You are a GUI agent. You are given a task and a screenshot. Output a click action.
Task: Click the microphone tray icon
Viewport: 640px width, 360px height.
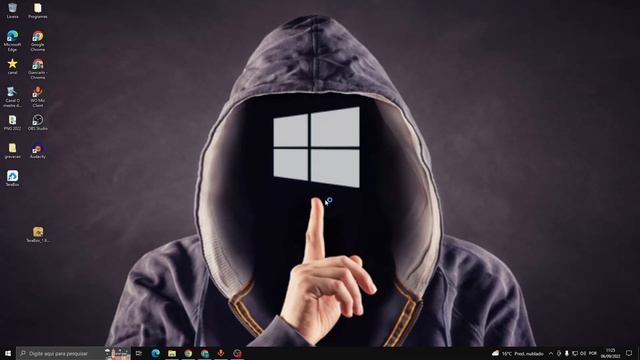pos(567,353)
